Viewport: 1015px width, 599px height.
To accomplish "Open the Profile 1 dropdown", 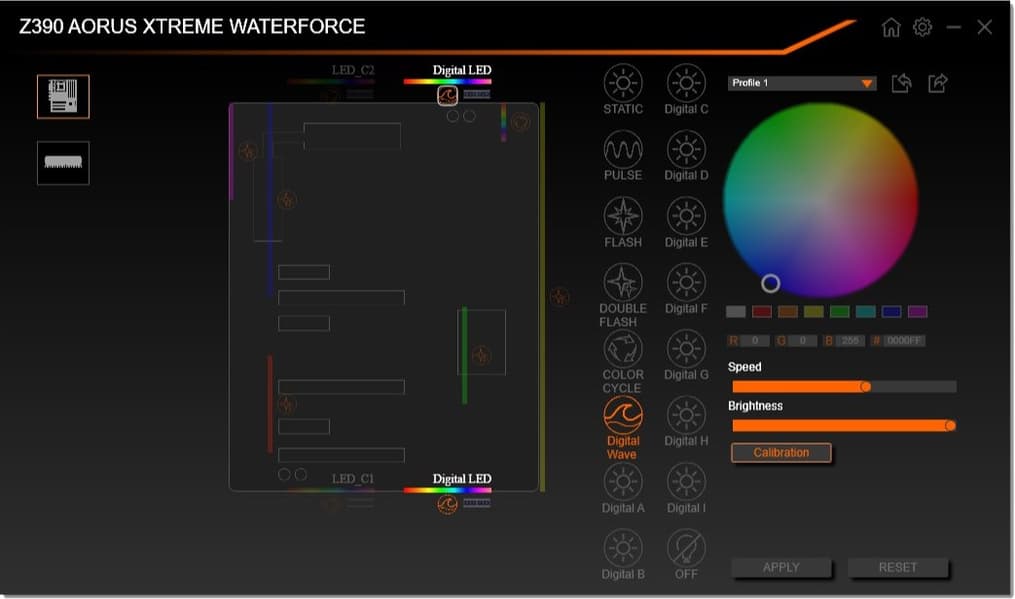I will [802, 83].
